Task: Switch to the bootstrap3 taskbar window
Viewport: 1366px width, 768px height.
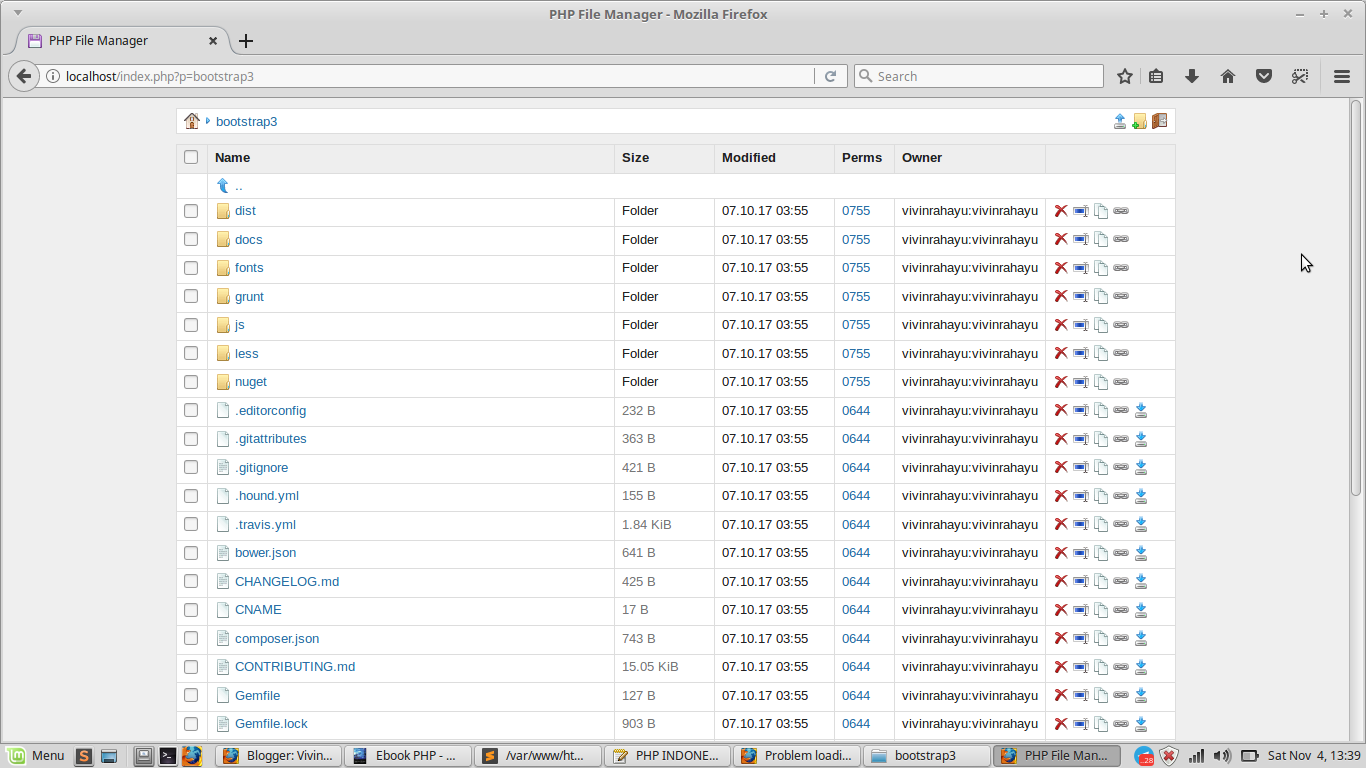Action: (925, 755)
